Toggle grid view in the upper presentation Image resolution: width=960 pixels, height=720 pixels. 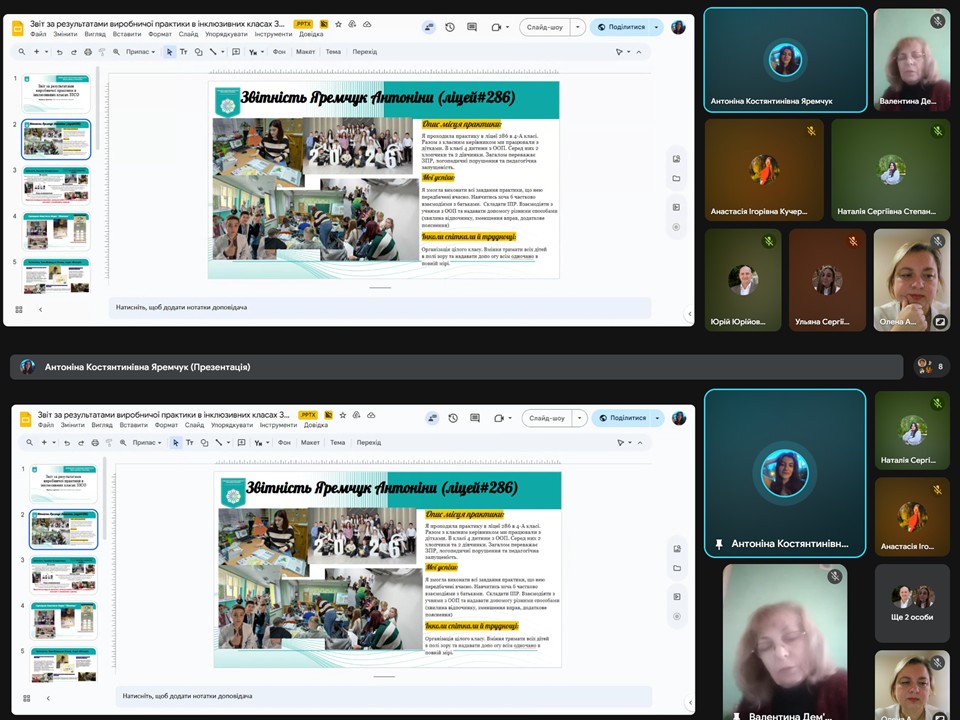(20, 309)
